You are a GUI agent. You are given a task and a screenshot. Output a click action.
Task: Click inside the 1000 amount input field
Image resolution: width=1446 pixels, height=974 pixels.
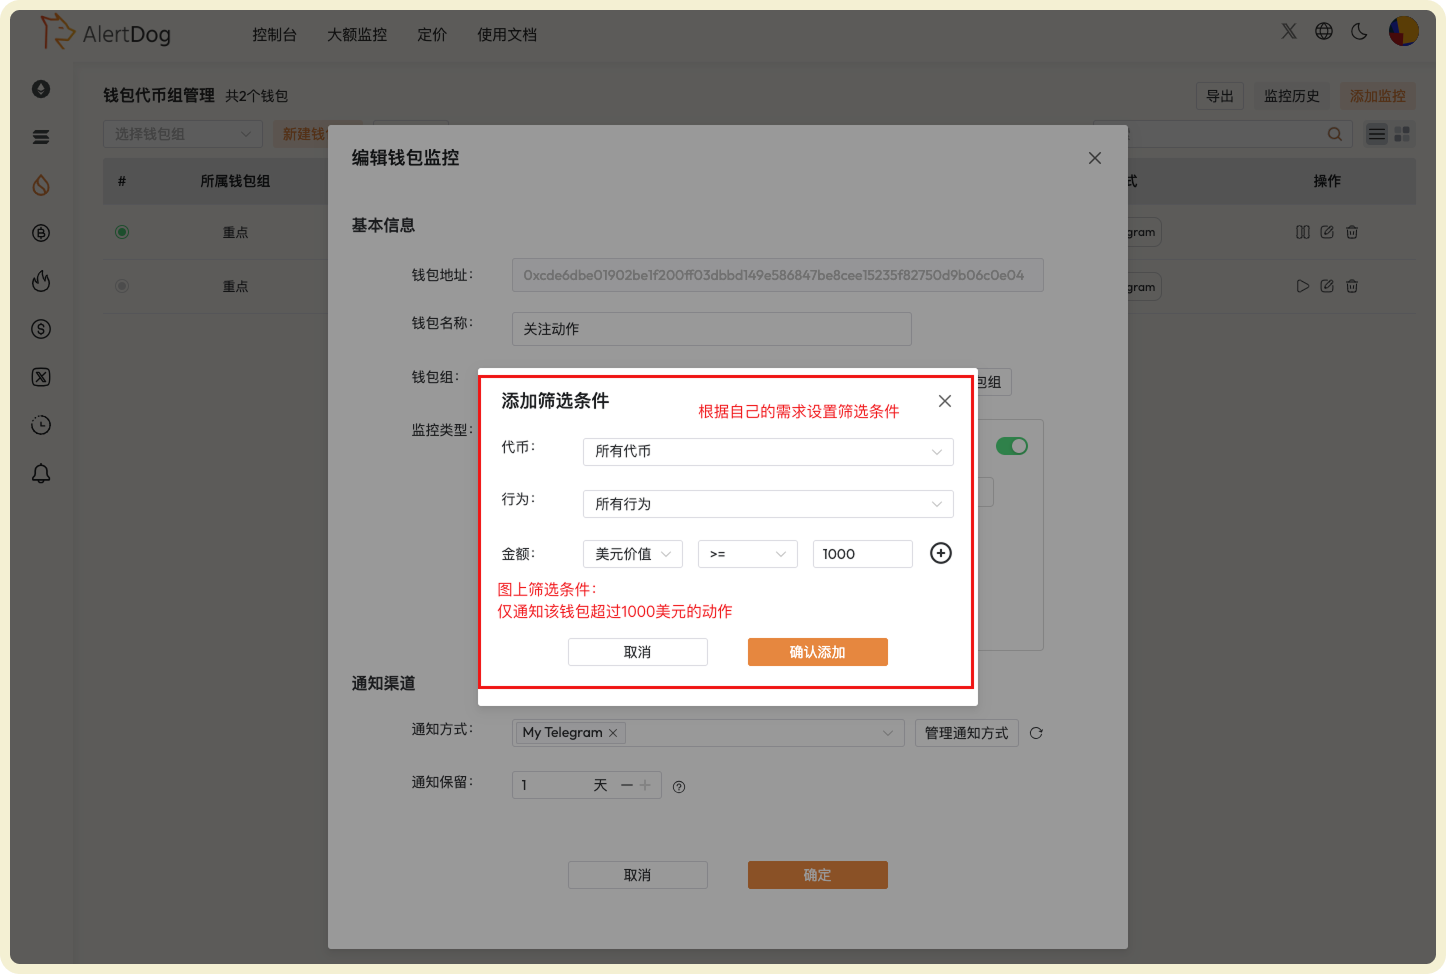click(861, 553)
